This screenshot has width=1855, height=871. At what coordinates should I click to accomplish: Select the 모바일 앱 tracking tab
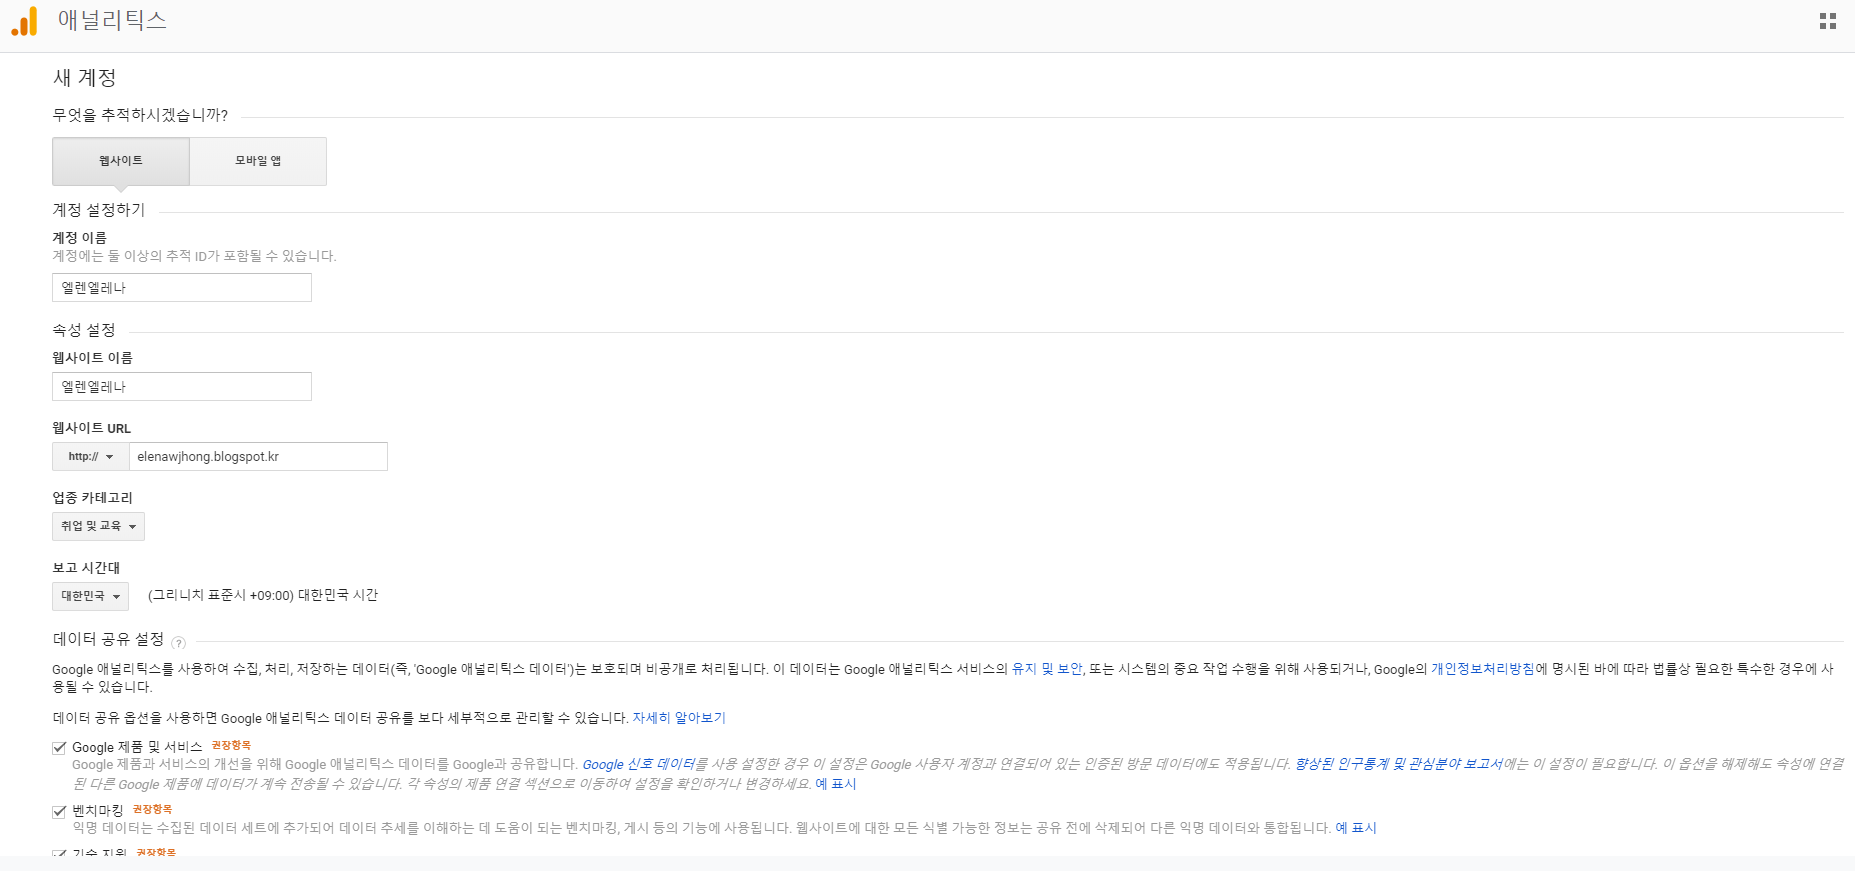258,161
